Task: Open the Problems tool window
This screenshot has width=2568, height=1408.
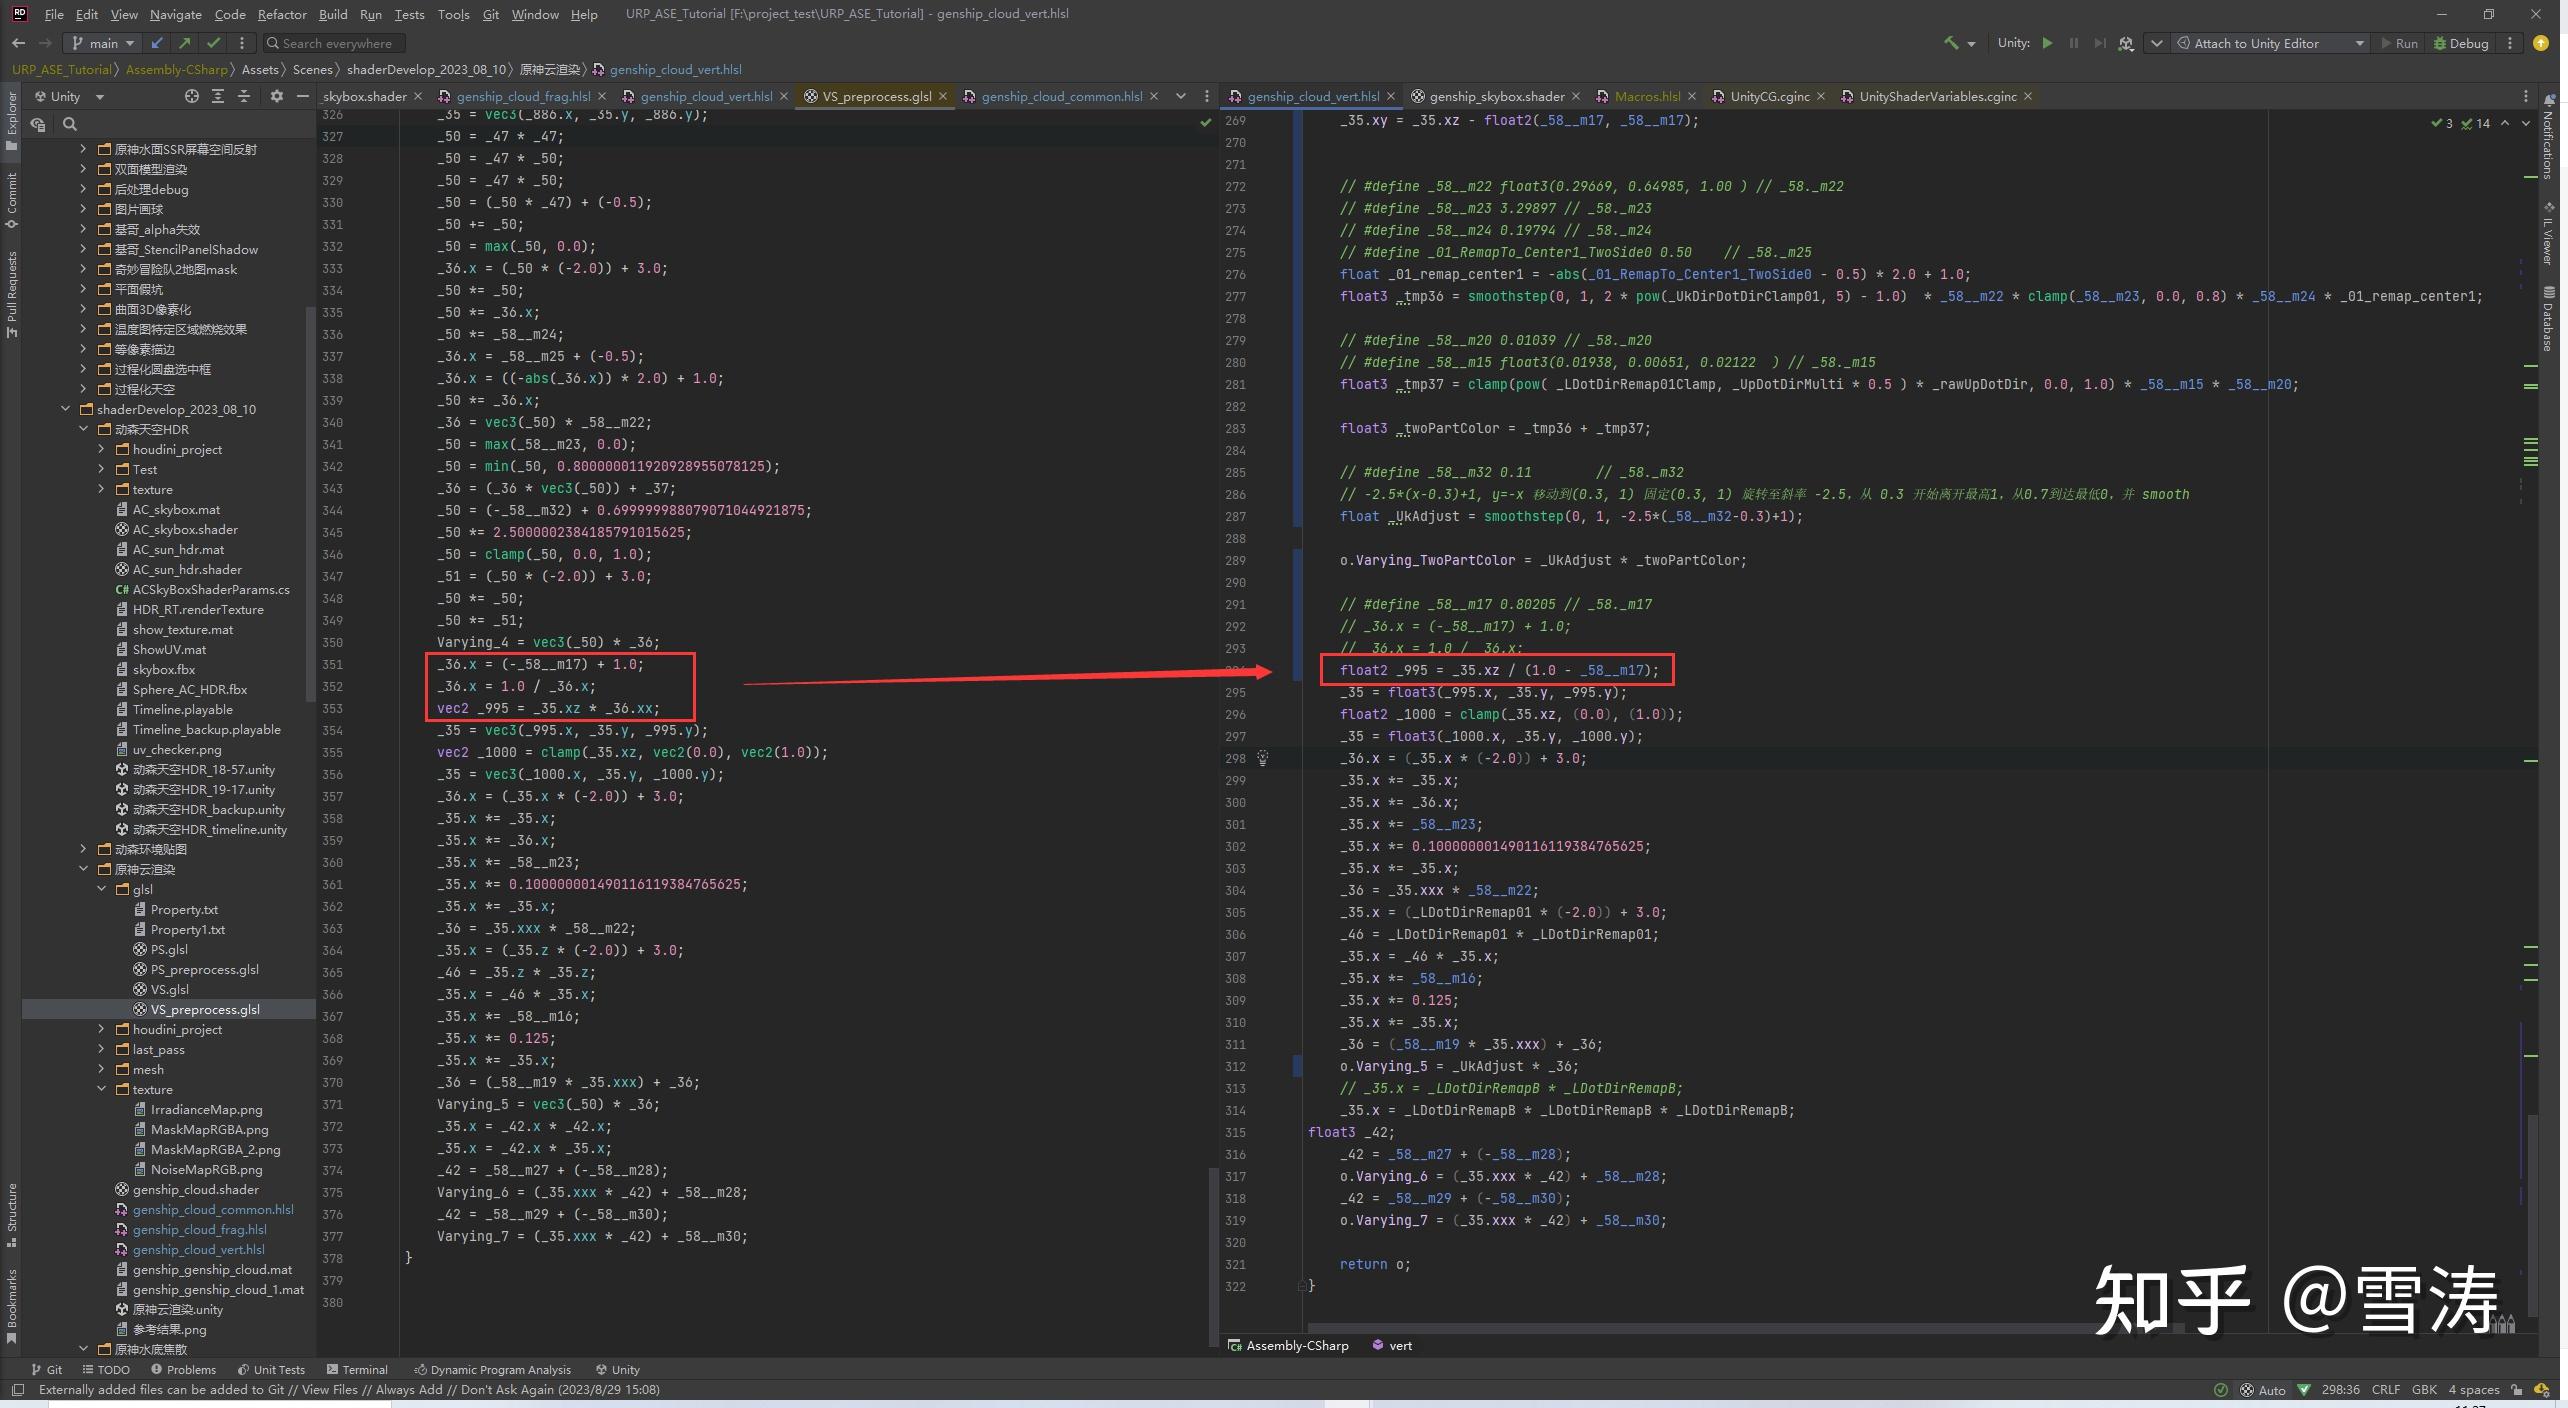Action: click(182, 1370)
